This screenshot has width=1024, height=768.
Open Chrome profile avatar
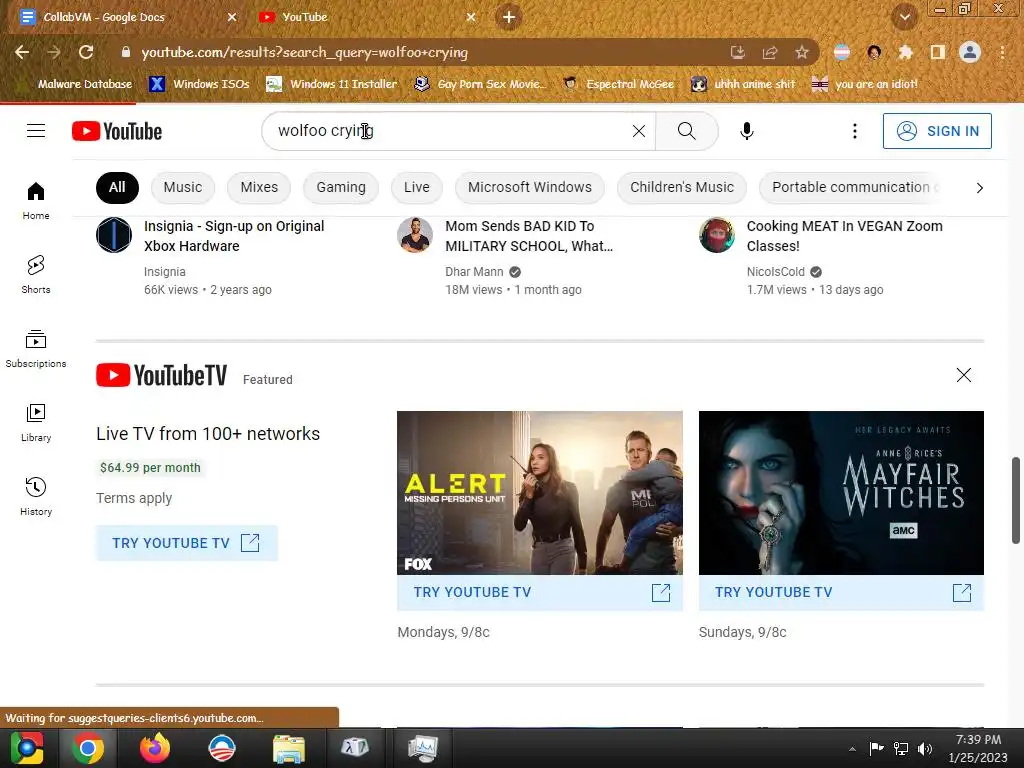point(970,52)
